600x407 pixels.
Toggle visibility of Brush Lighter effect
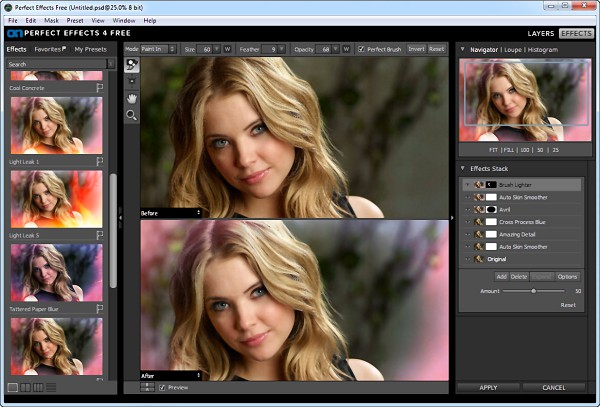coord(467,185)
